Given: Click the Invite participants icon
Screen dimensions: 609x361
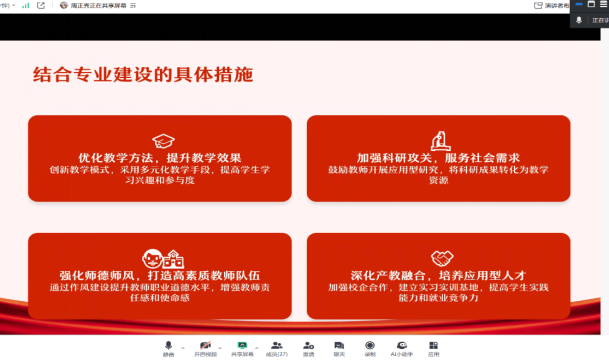Looking at the screenshot, I should (308, 348).
